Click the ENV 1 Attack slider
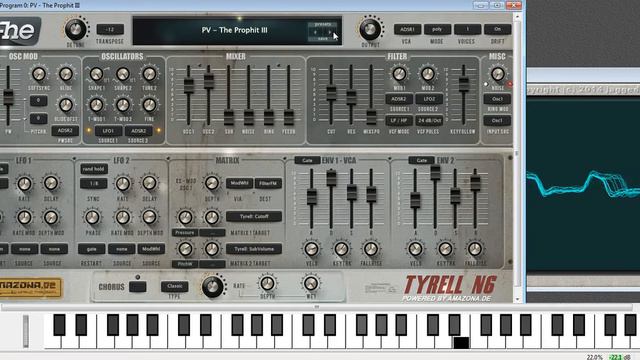The image size is (640, 360). tap(311, 197)
